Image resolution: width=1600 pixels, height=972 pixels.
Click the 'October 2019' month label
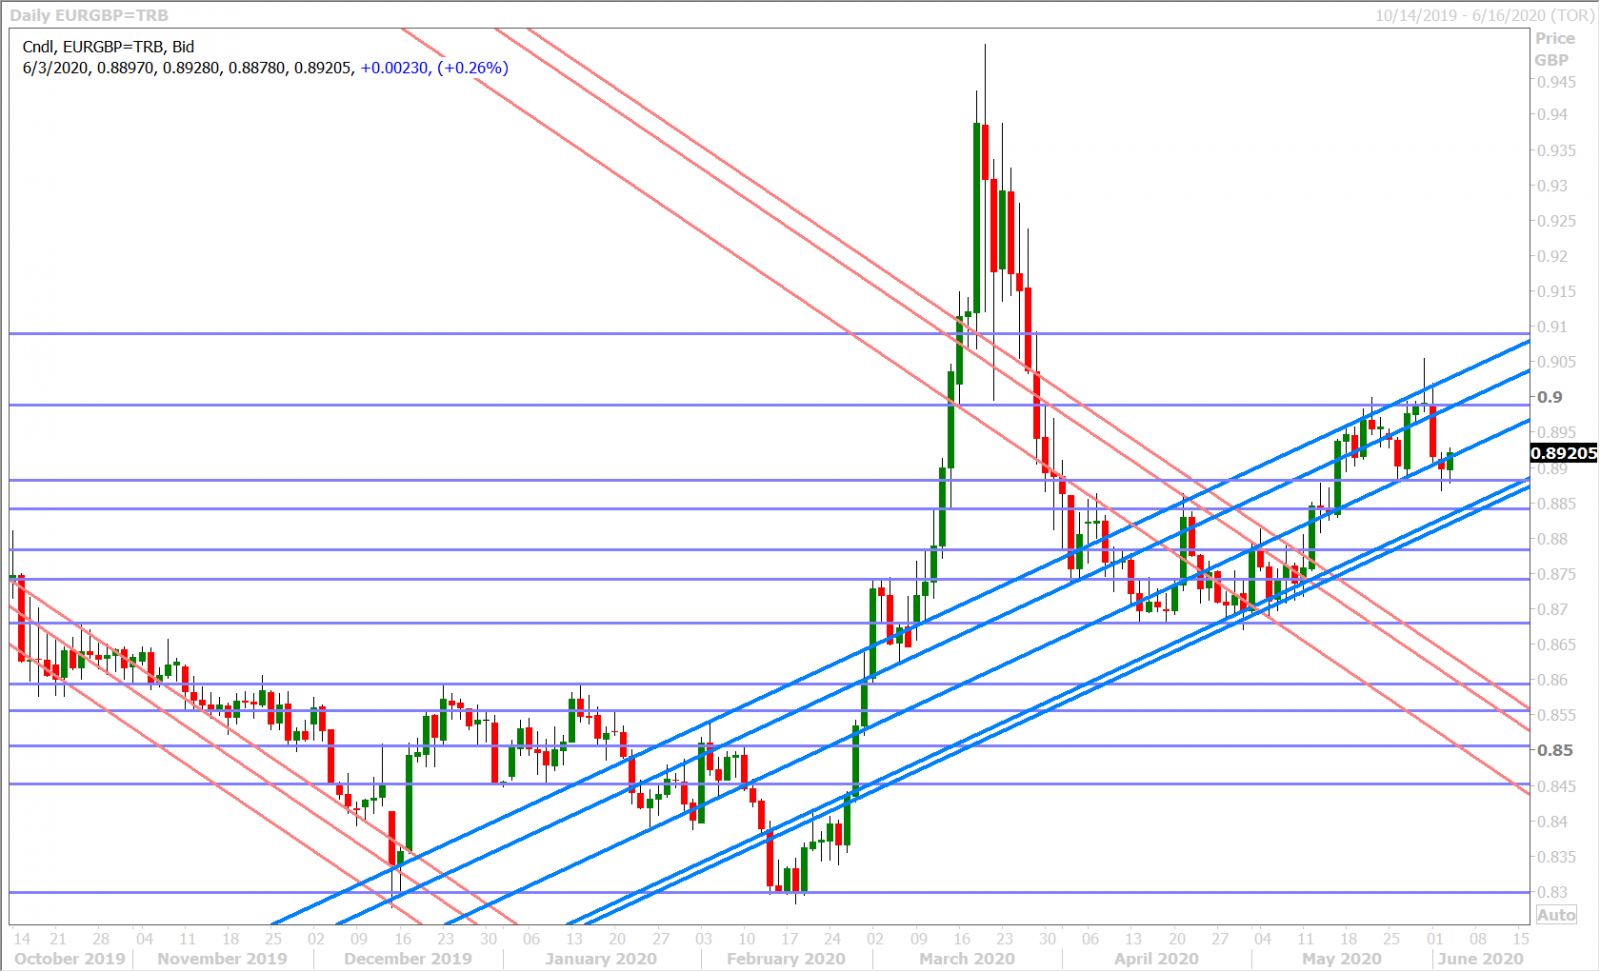70,959
